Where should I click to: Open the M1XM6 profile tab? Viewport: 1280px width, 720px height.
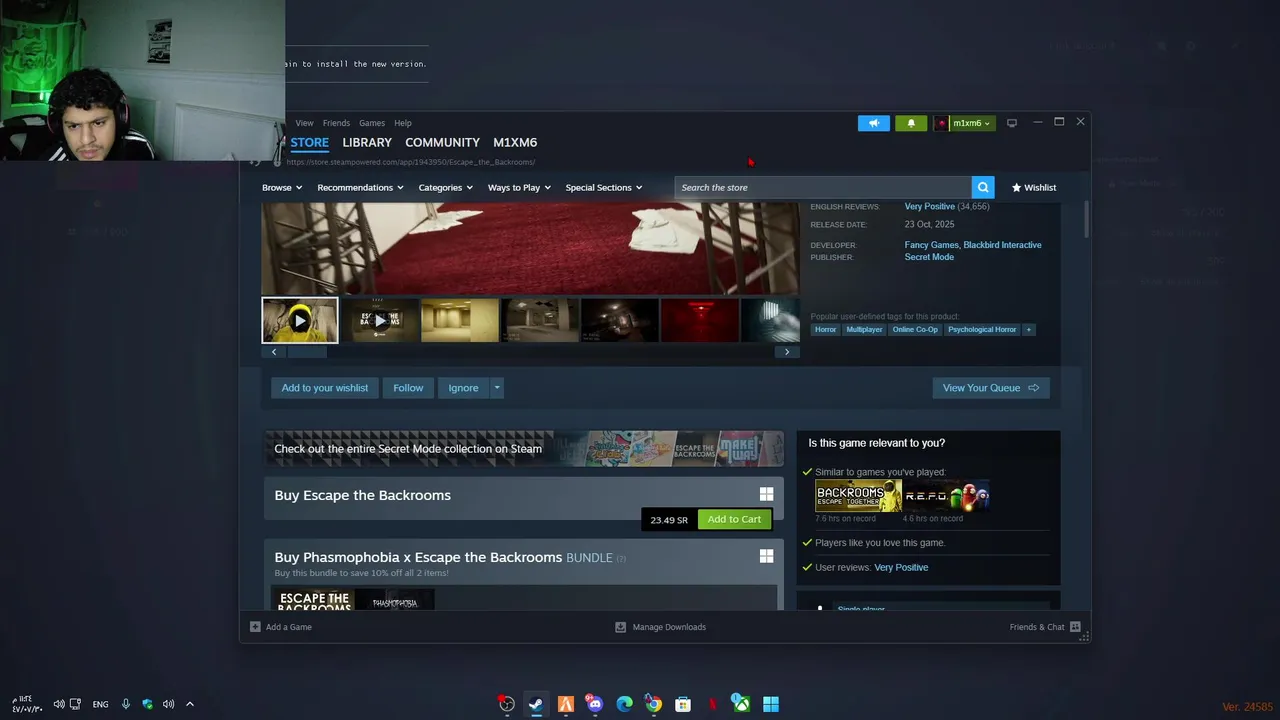(x=515, y=142)
